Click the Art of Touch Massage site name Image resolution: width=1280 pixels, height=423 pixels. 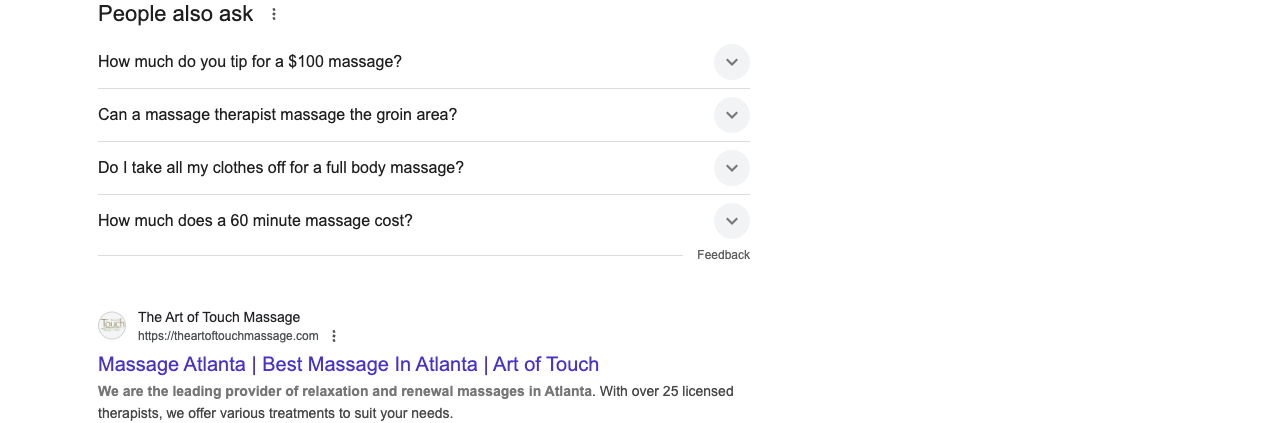219,317
